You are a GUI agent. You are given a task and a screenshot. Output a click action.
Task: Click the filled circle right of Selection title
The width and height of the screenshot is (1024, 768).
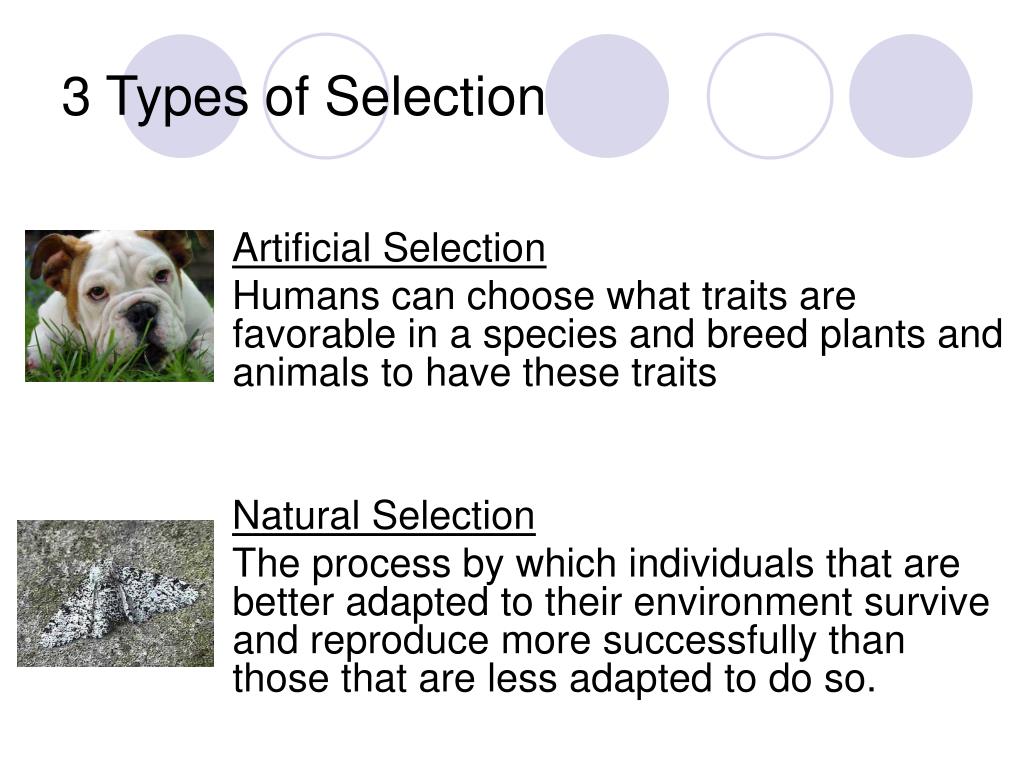(607, 96)
